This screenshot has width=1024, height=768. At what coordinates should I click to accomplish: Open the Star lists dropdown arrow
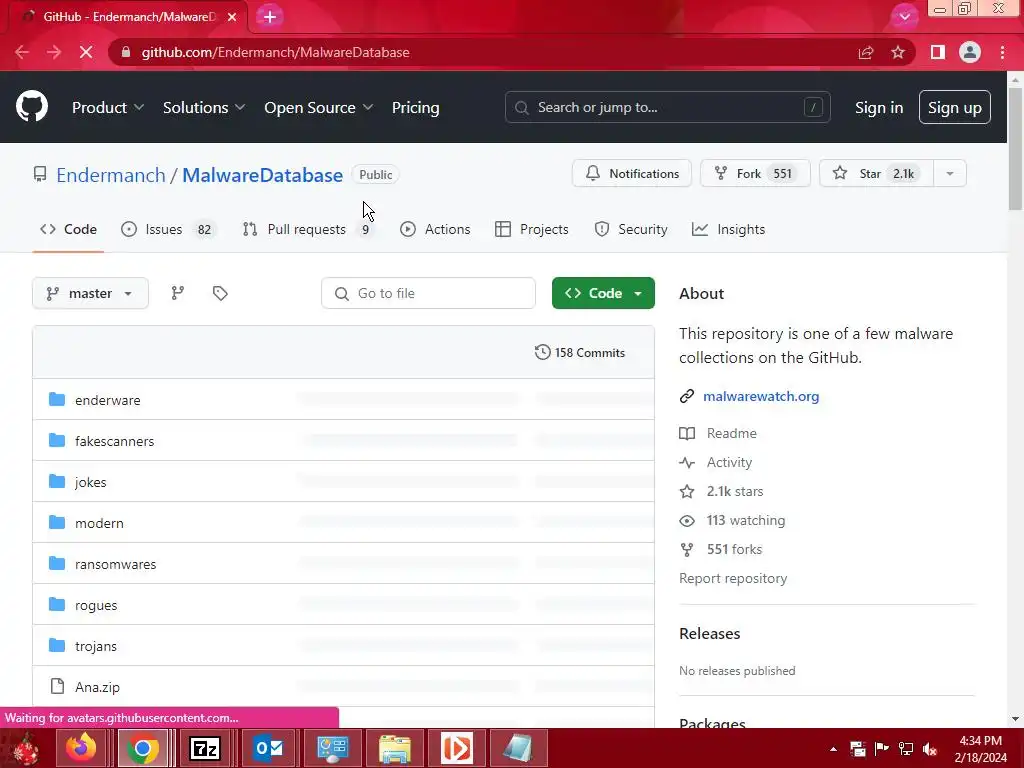coord(950,174)
